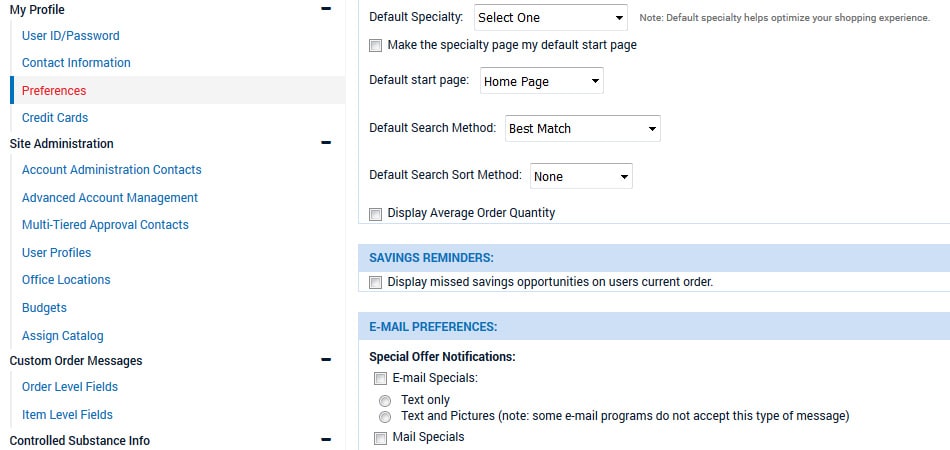950x450 pixels.
Task: Collapse the Site Administration section
Action: [x=325, y=143]
